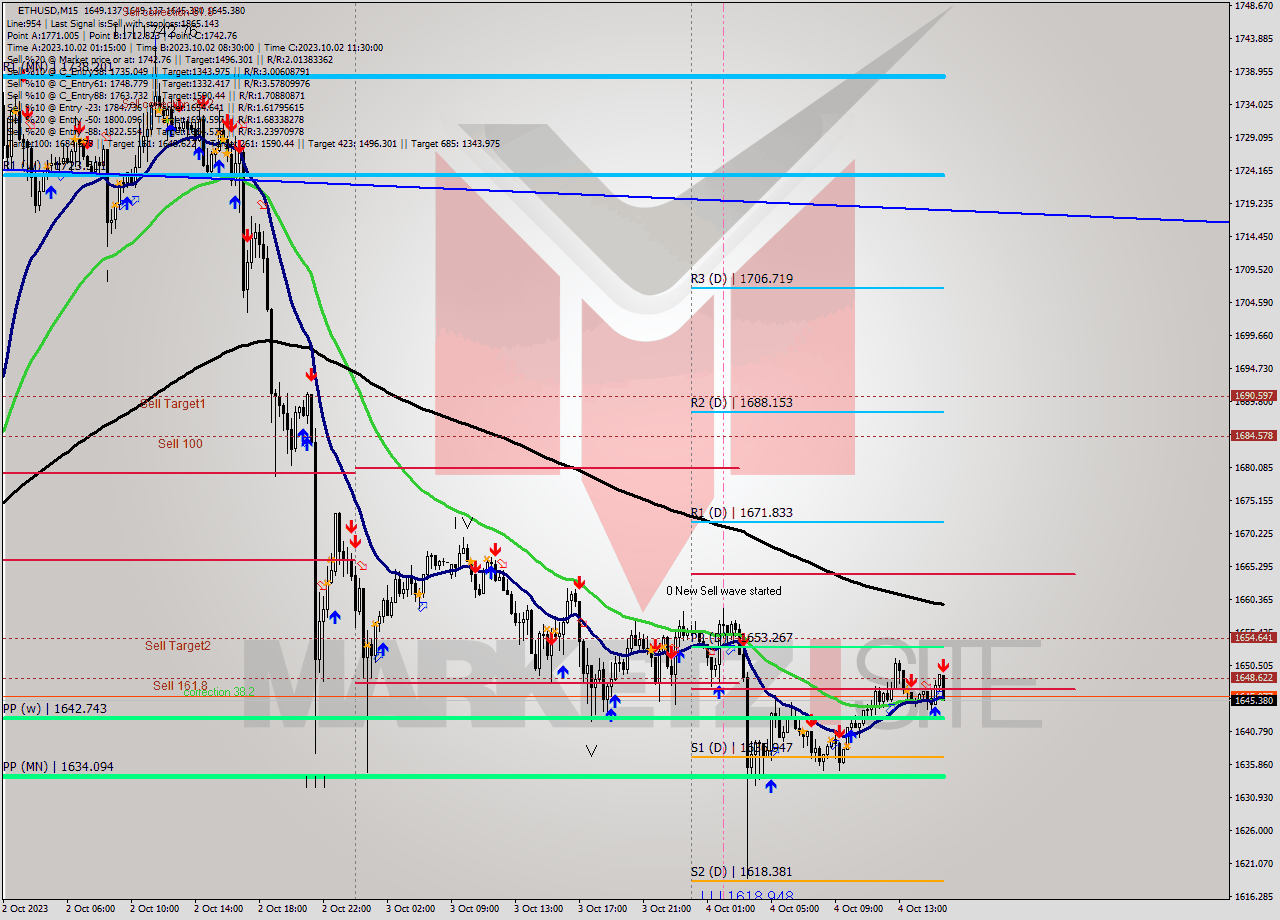The image size is (1280, 920).
Task: Click the 'R1 (D) | 1671.833' pivot label
Action: (741, 513)
